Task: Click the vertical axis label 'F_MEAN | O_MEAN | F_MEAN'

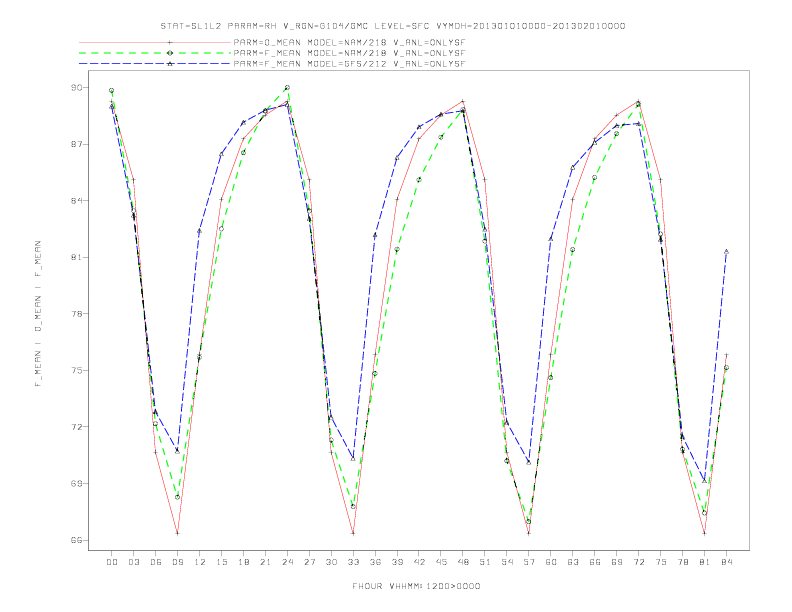Action: click(38, 314)
